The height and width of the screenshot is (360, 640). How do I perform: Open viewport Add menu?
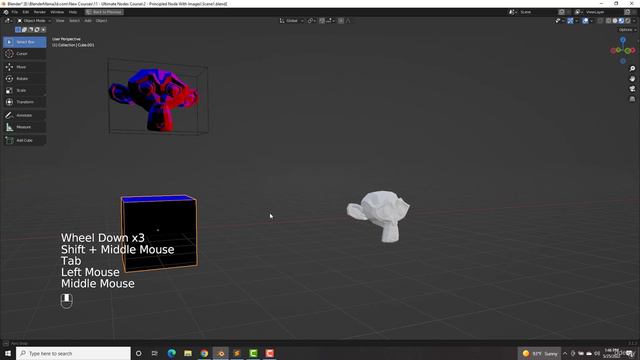88,21
